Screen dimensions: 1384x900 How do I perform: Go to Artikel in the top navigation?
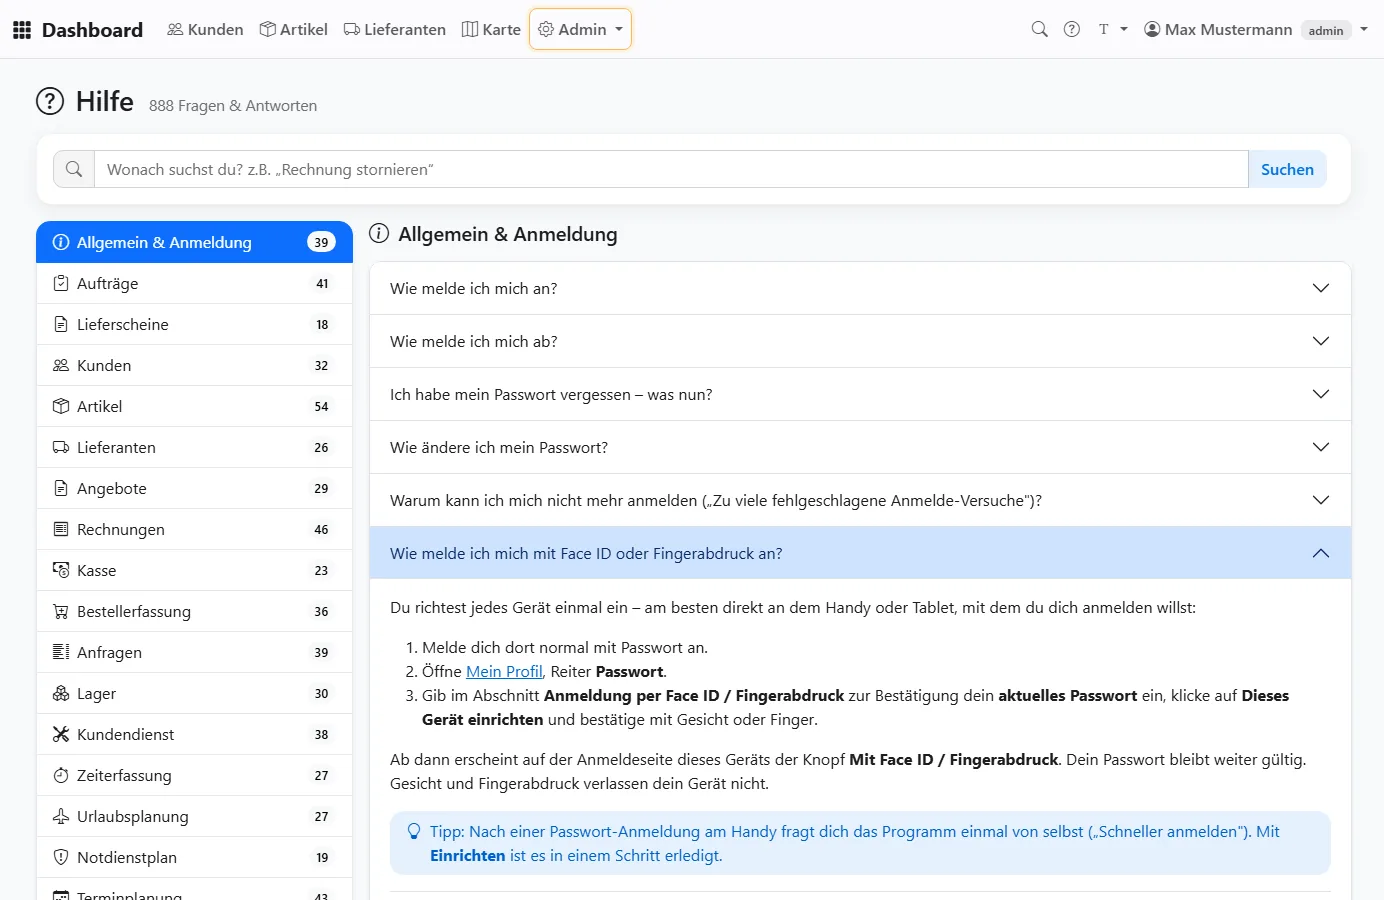tap(294, 30)
